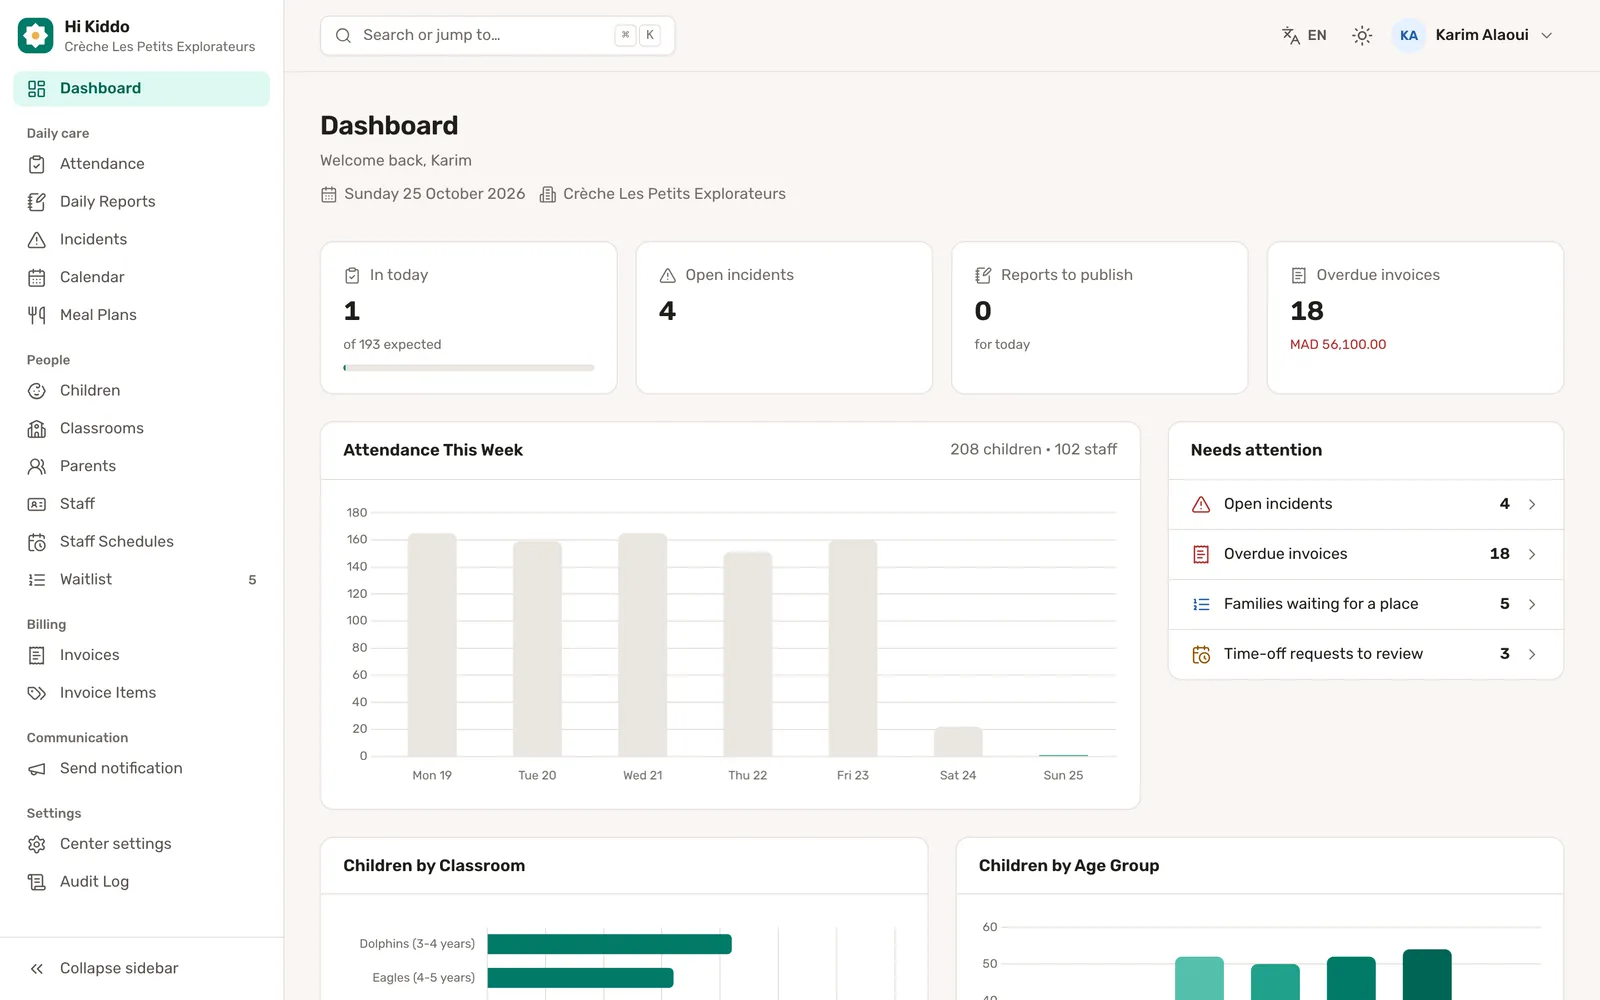Image resolution: width=1600 pixels, height=1000 pixels.
Task: Click the Daily Reports pencil icon
Action: coord(37,202)
